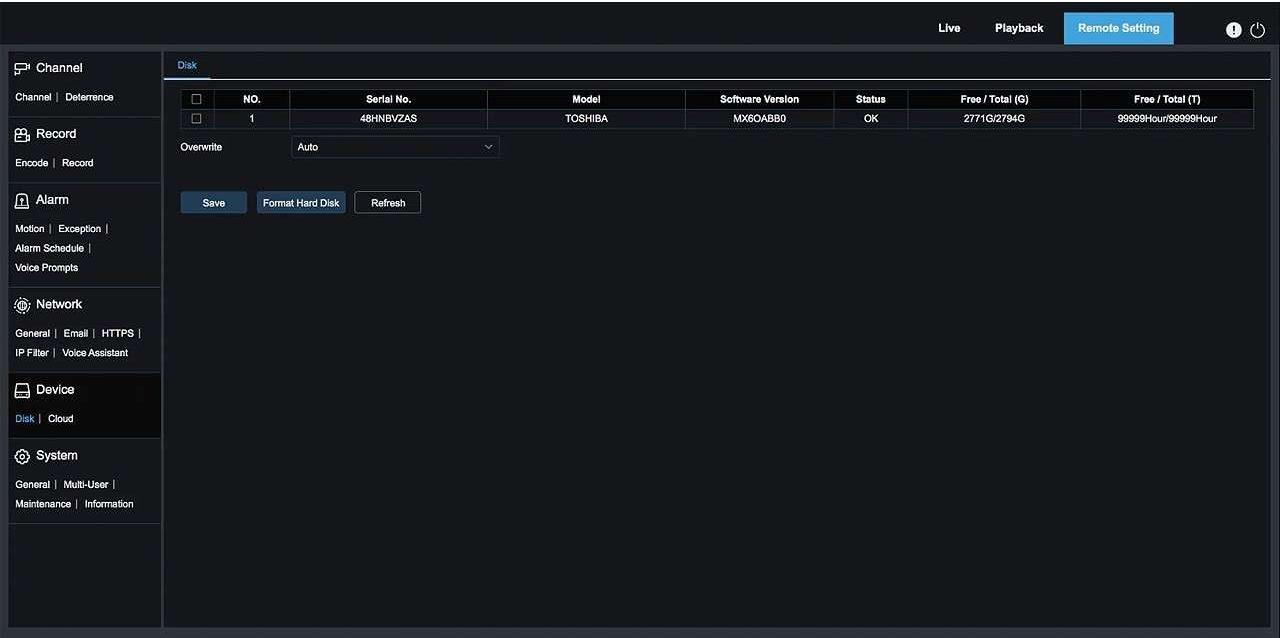1280x638 pixels.
Task: Click the Channel section camera icon
Action: [22, 68]
